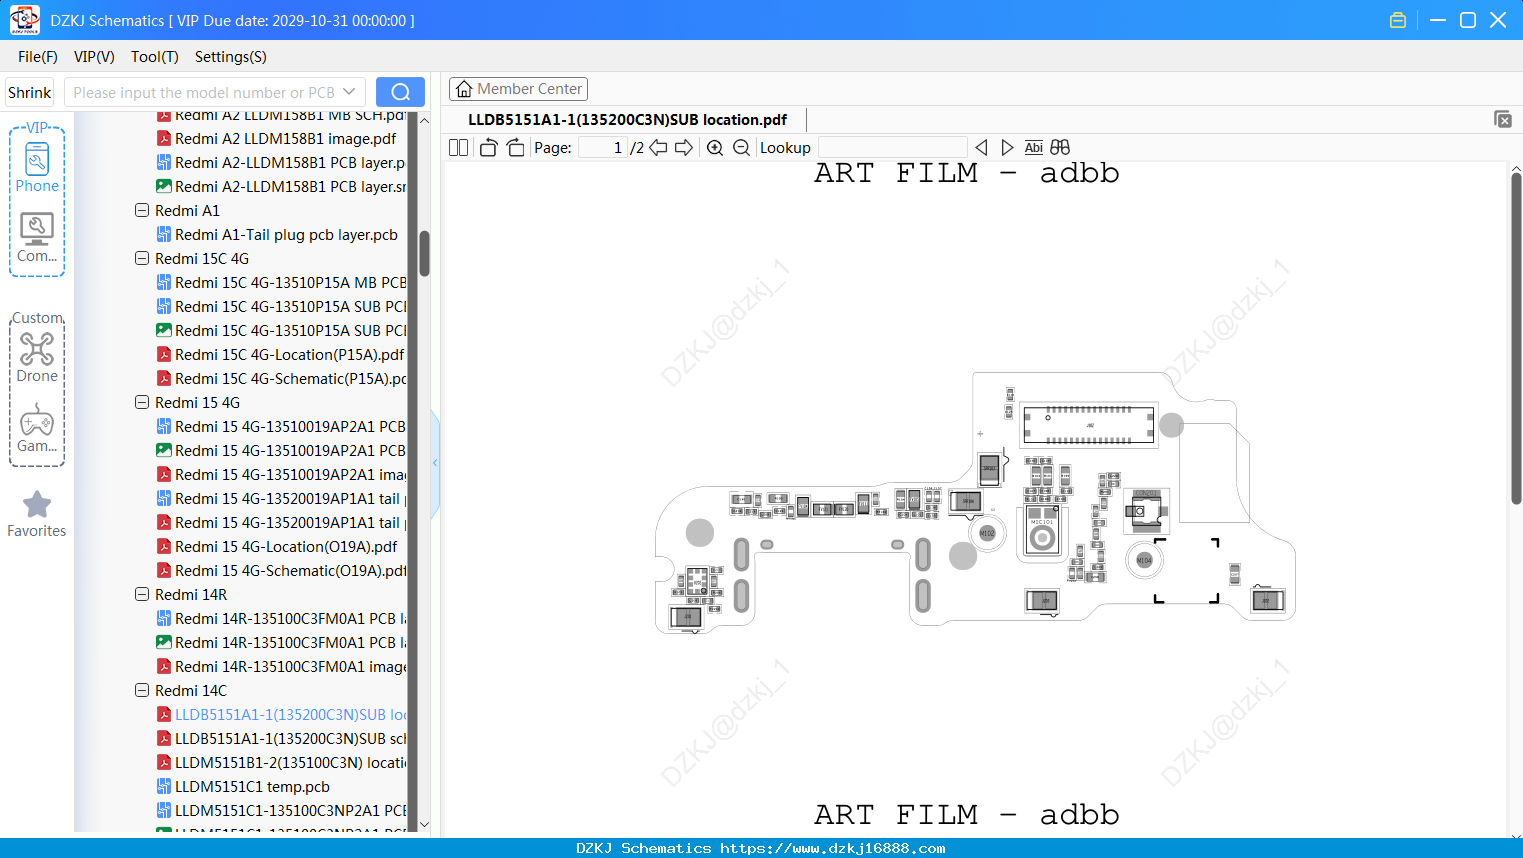Collapse the Redmi 15 4G node
Viewport: 1523px width, 858px height.
142,403
